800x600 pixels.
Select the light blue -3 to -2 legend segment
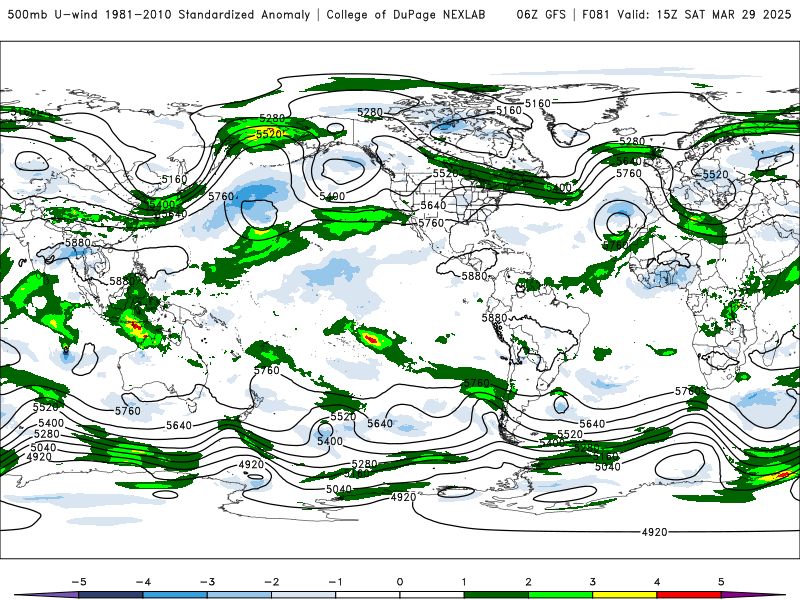239,595
